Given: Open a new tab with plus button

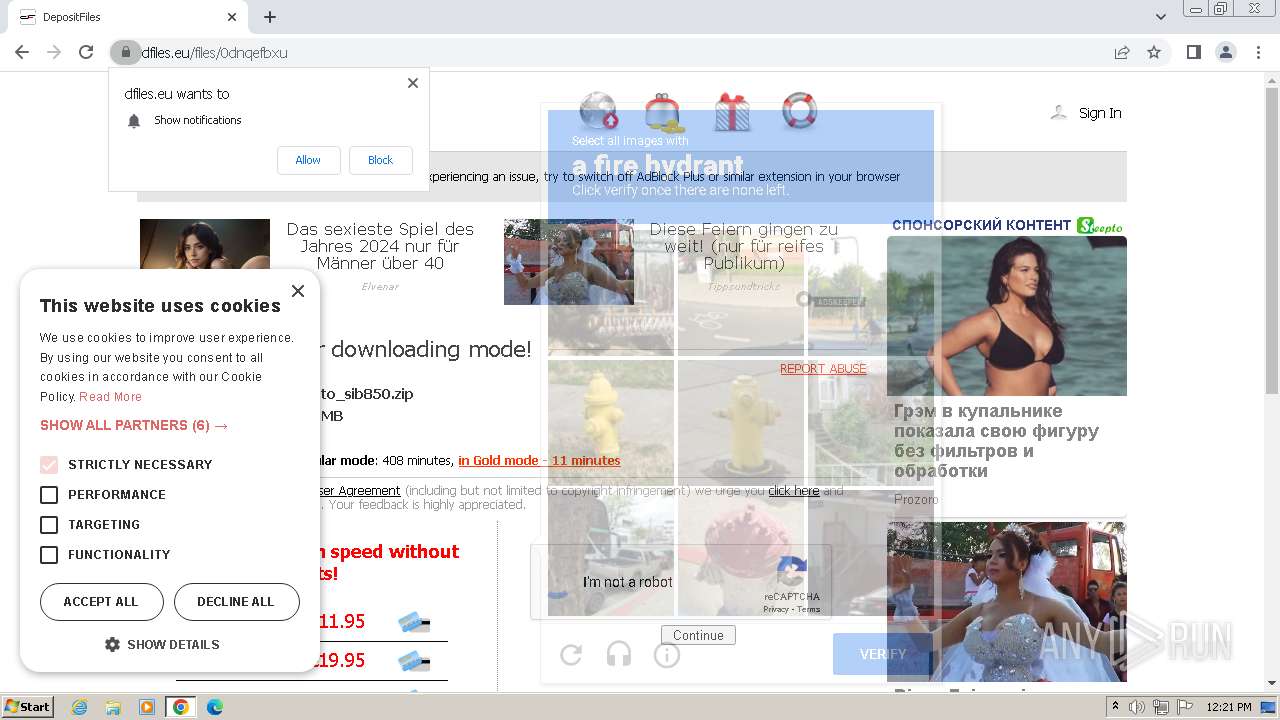Looking at the screenshot, I should [270, 17].
